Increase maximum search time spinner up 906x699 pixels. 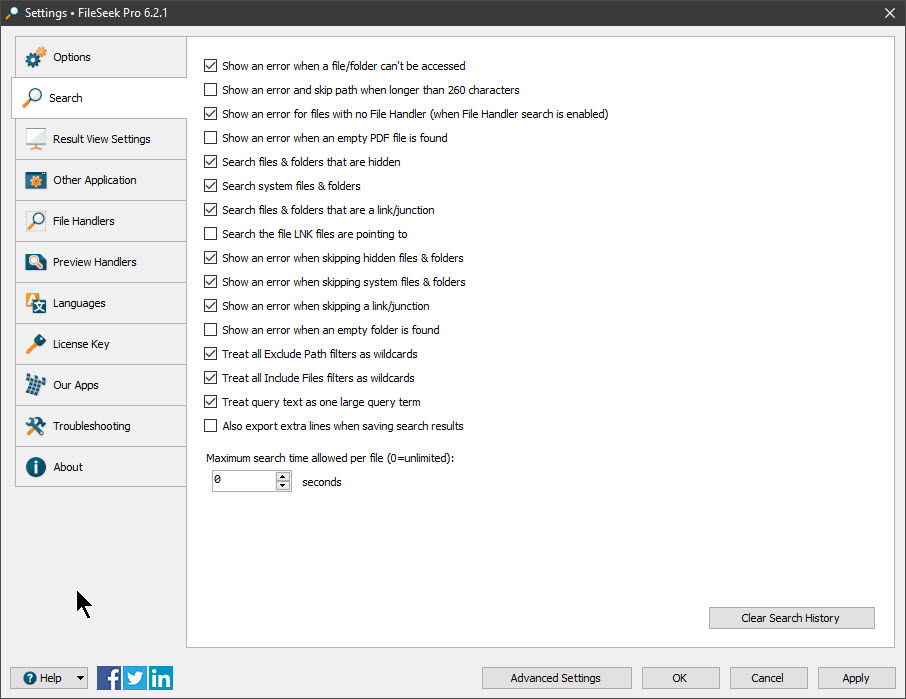click(283, 477)
